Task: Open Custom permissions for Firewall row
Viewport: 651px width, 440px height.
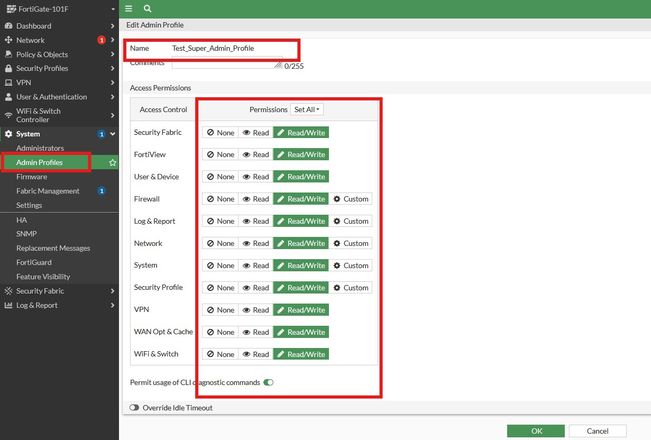Action: 351,199
